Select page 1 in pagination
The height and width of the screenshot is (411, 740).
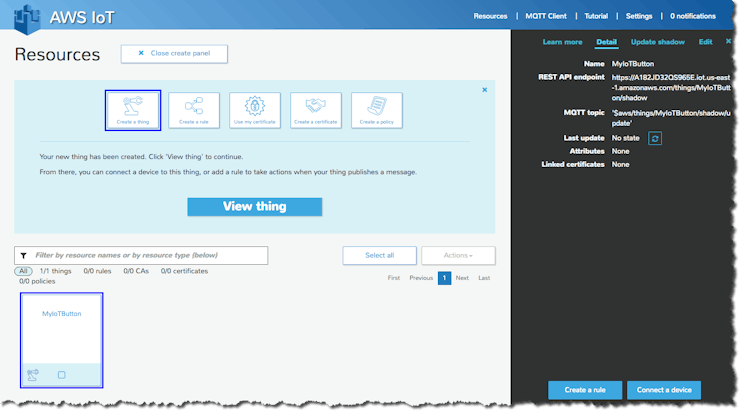[x=444, y=278]
